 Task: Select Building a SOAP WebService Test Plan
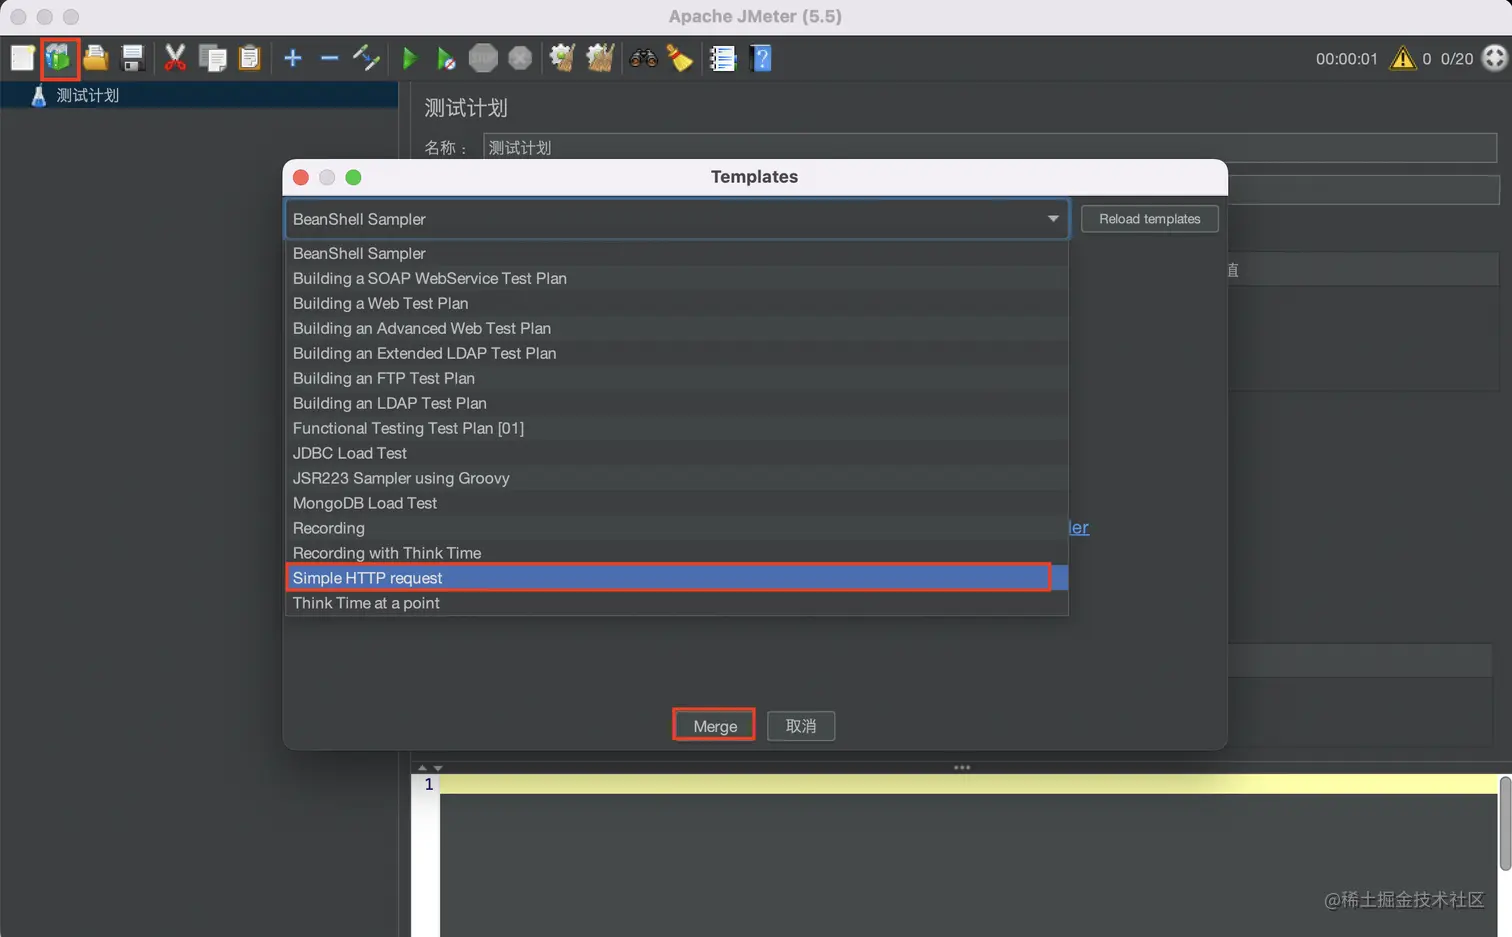(x=677, y=278)
